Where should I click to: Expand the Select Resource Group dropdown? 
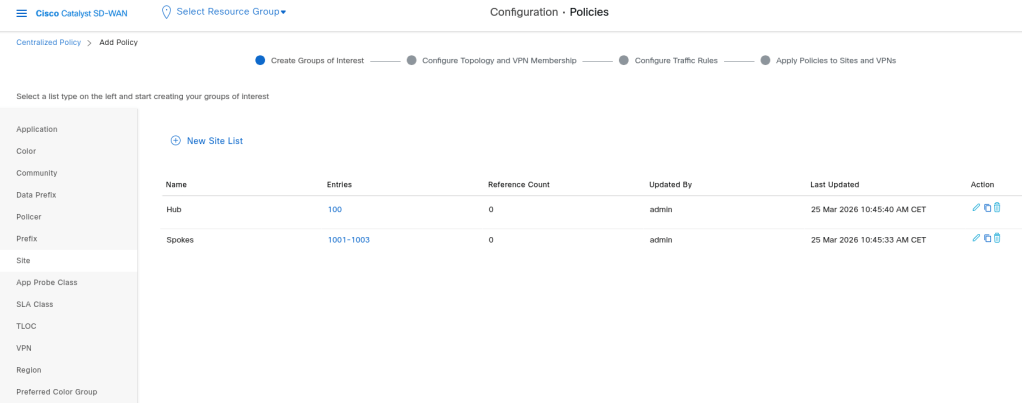(x=231, y=12)
